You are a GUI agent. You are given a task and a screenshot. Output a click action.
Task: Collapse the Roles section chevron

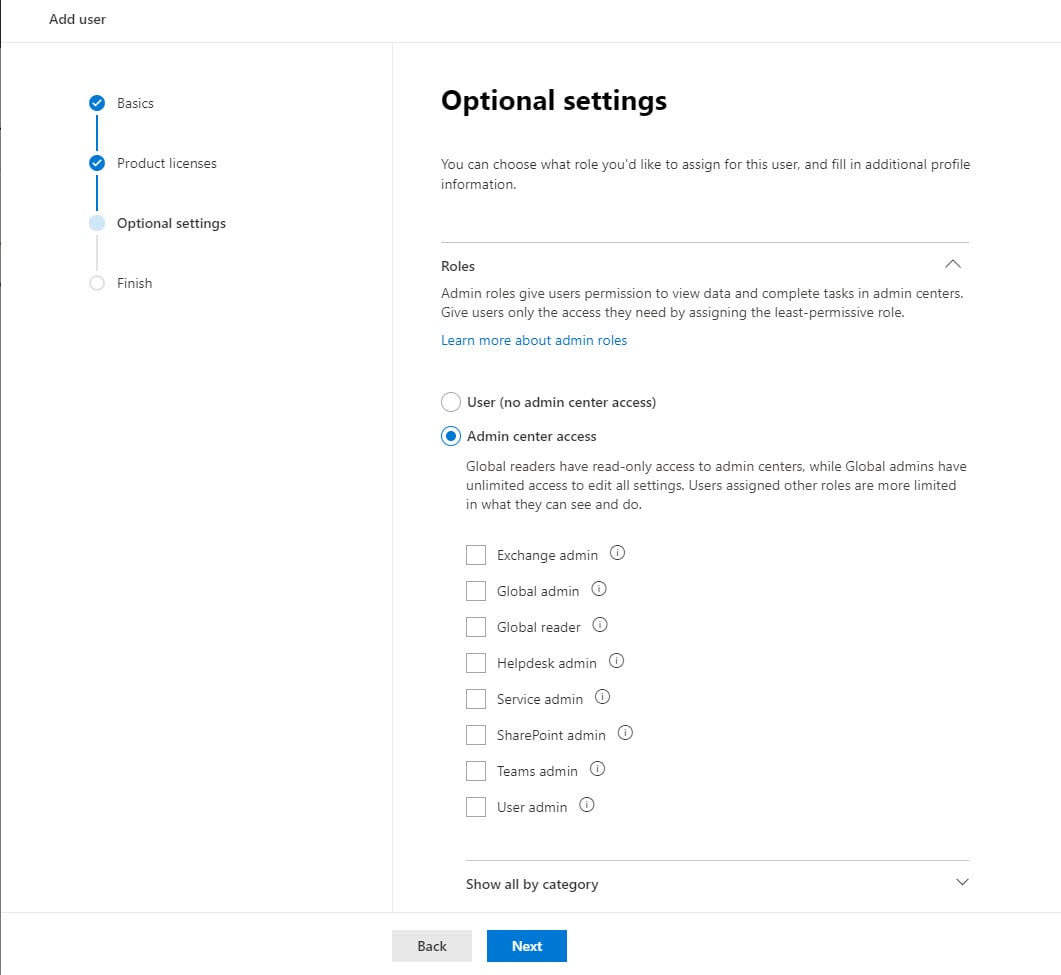952,264
